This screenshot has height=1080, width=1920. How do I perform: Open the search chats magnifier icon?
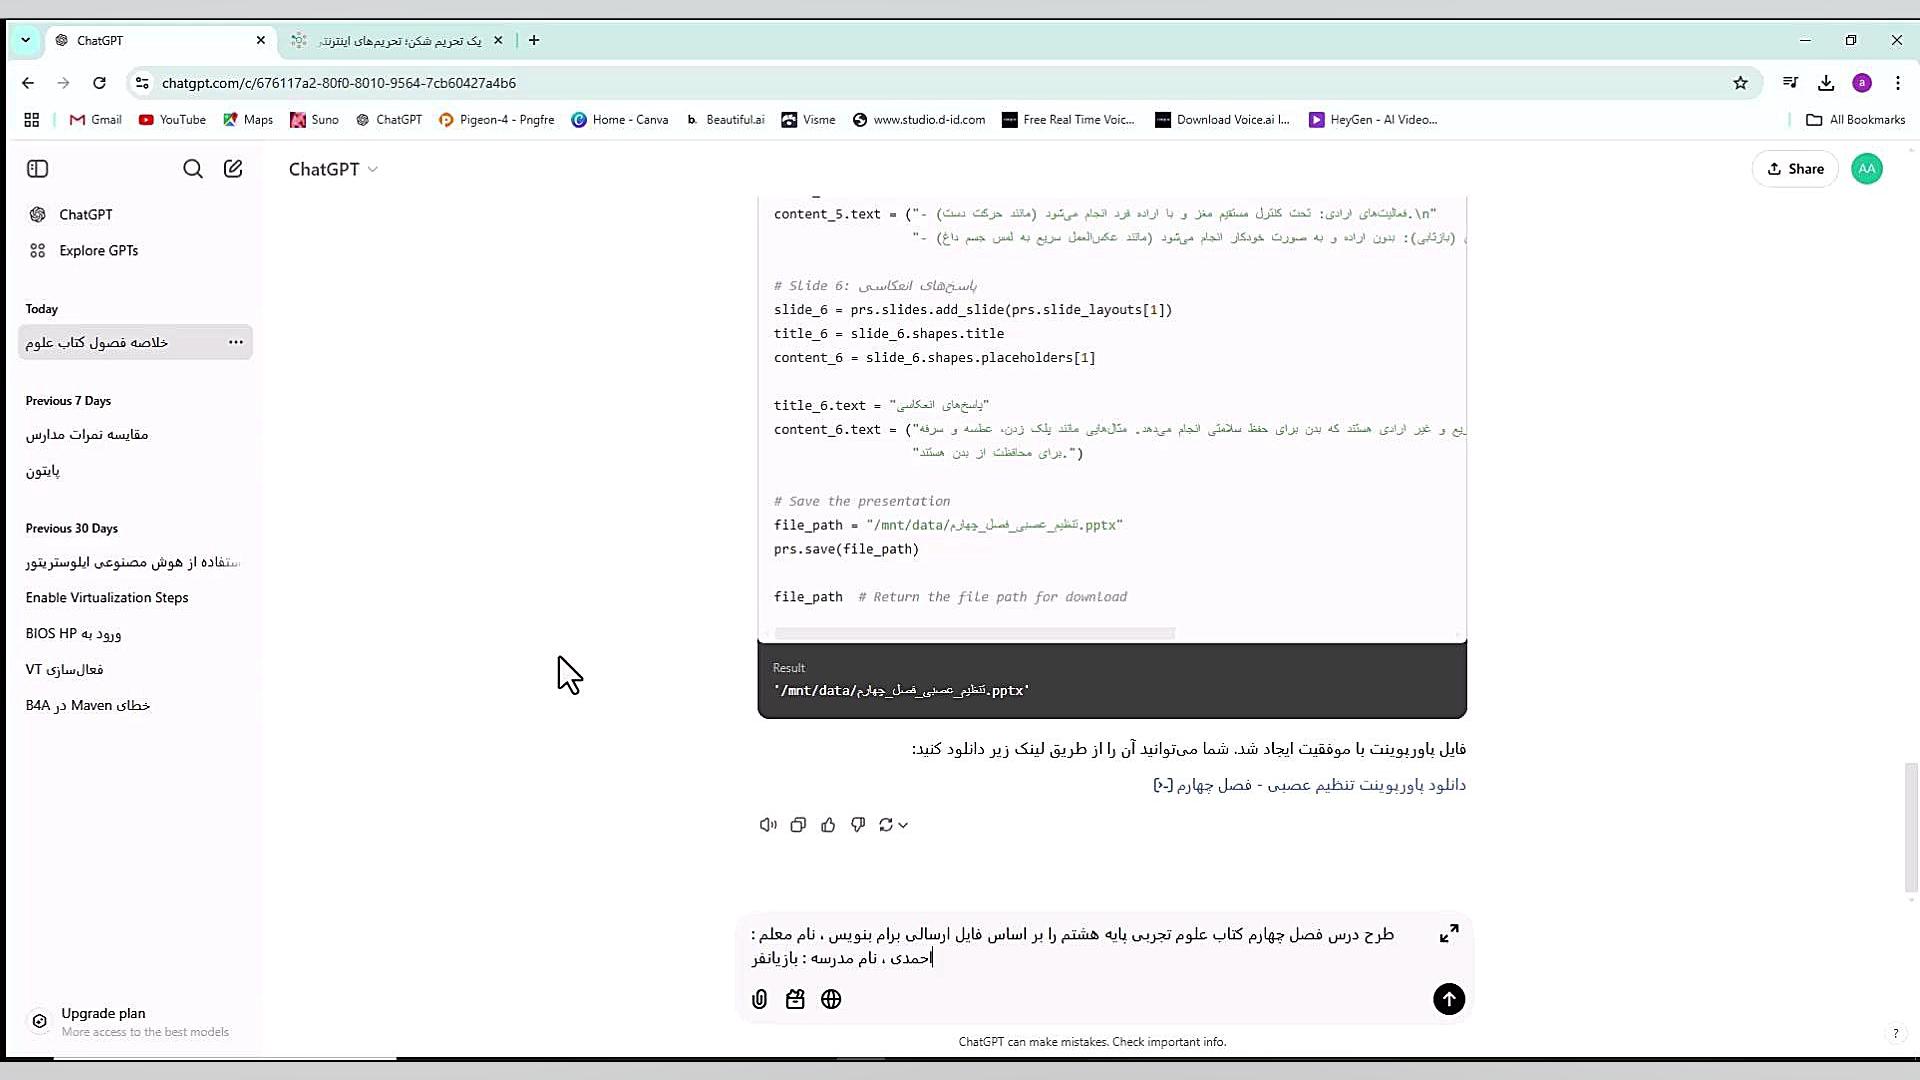click(193, 169)
